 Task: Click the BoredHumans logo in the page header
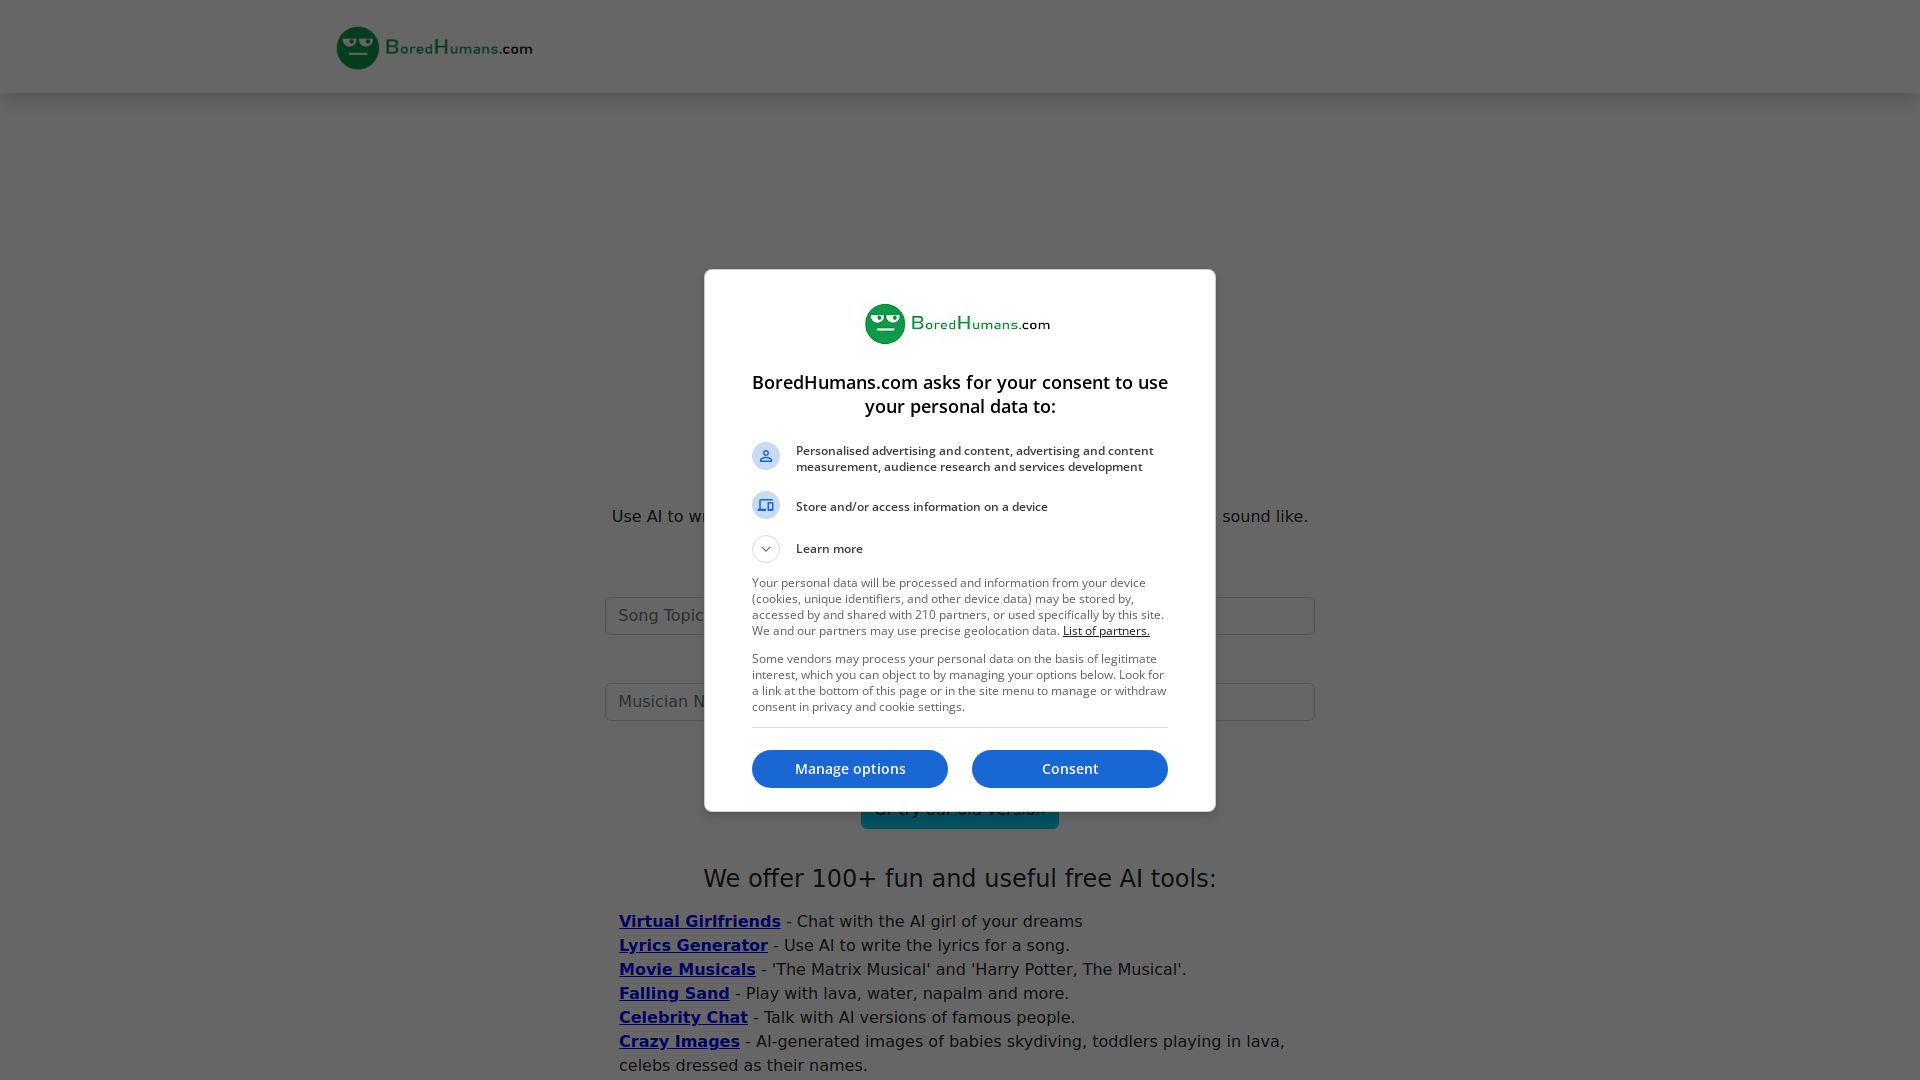click(434, 48)
